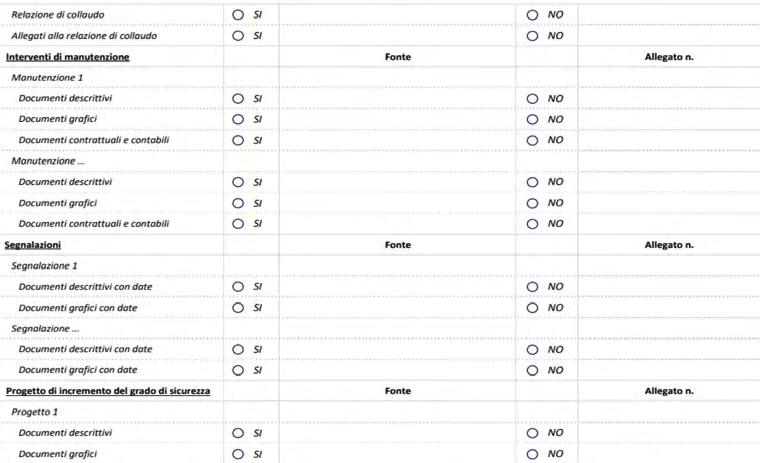Check NO for Segnalazione ... Documenti grafici con date

tap(533, 370)
